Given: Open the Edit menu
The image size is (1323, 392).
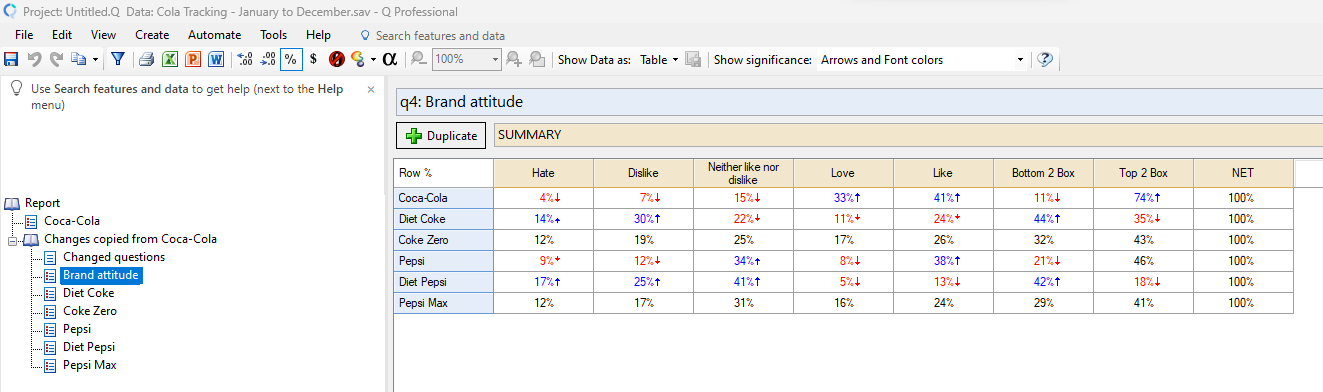Looking at the screenshot, I should tap(62, 35).
